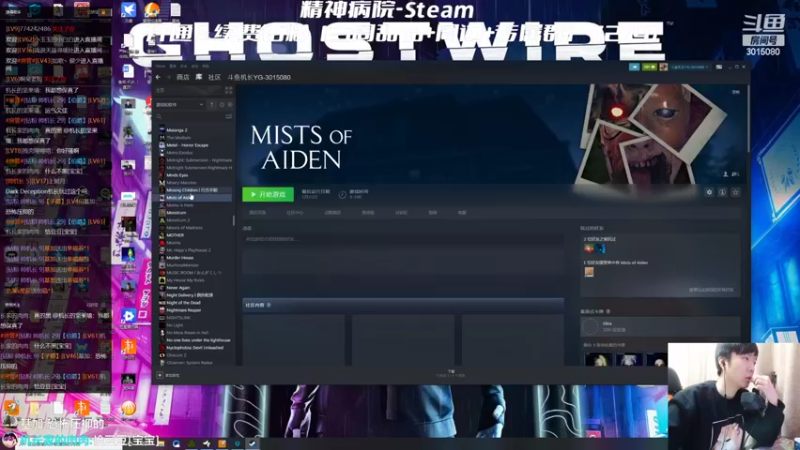Viewport: 800px width, 450px height.
Task: Open the downloads bar at window bottom
Action: click(451, 373)
